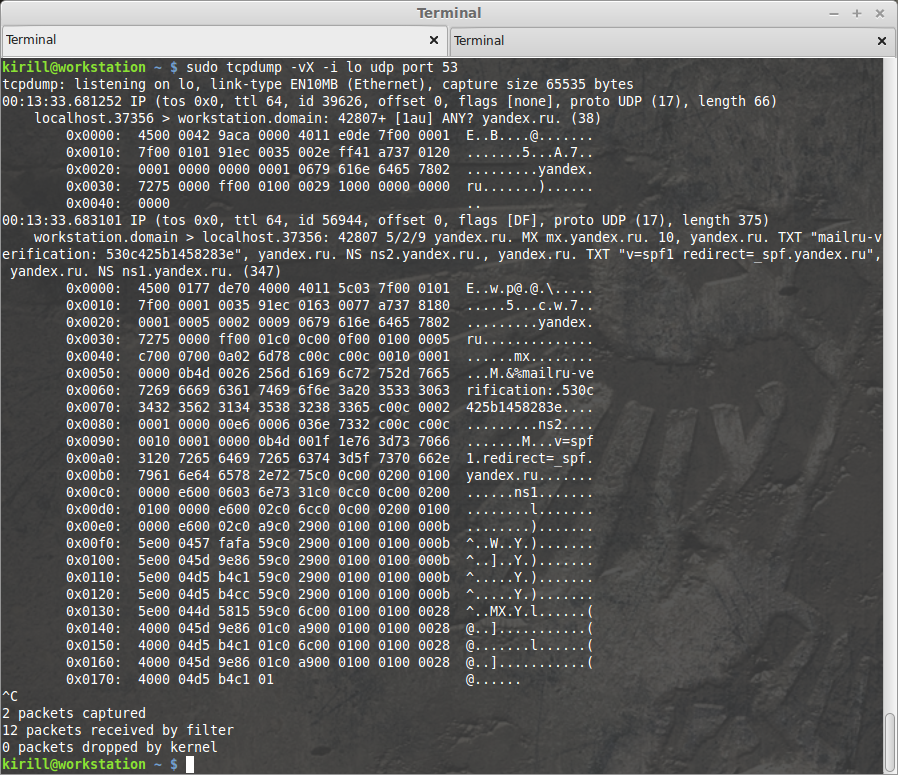
Task: Switch to the first Terminal tab
Action: 223,40
